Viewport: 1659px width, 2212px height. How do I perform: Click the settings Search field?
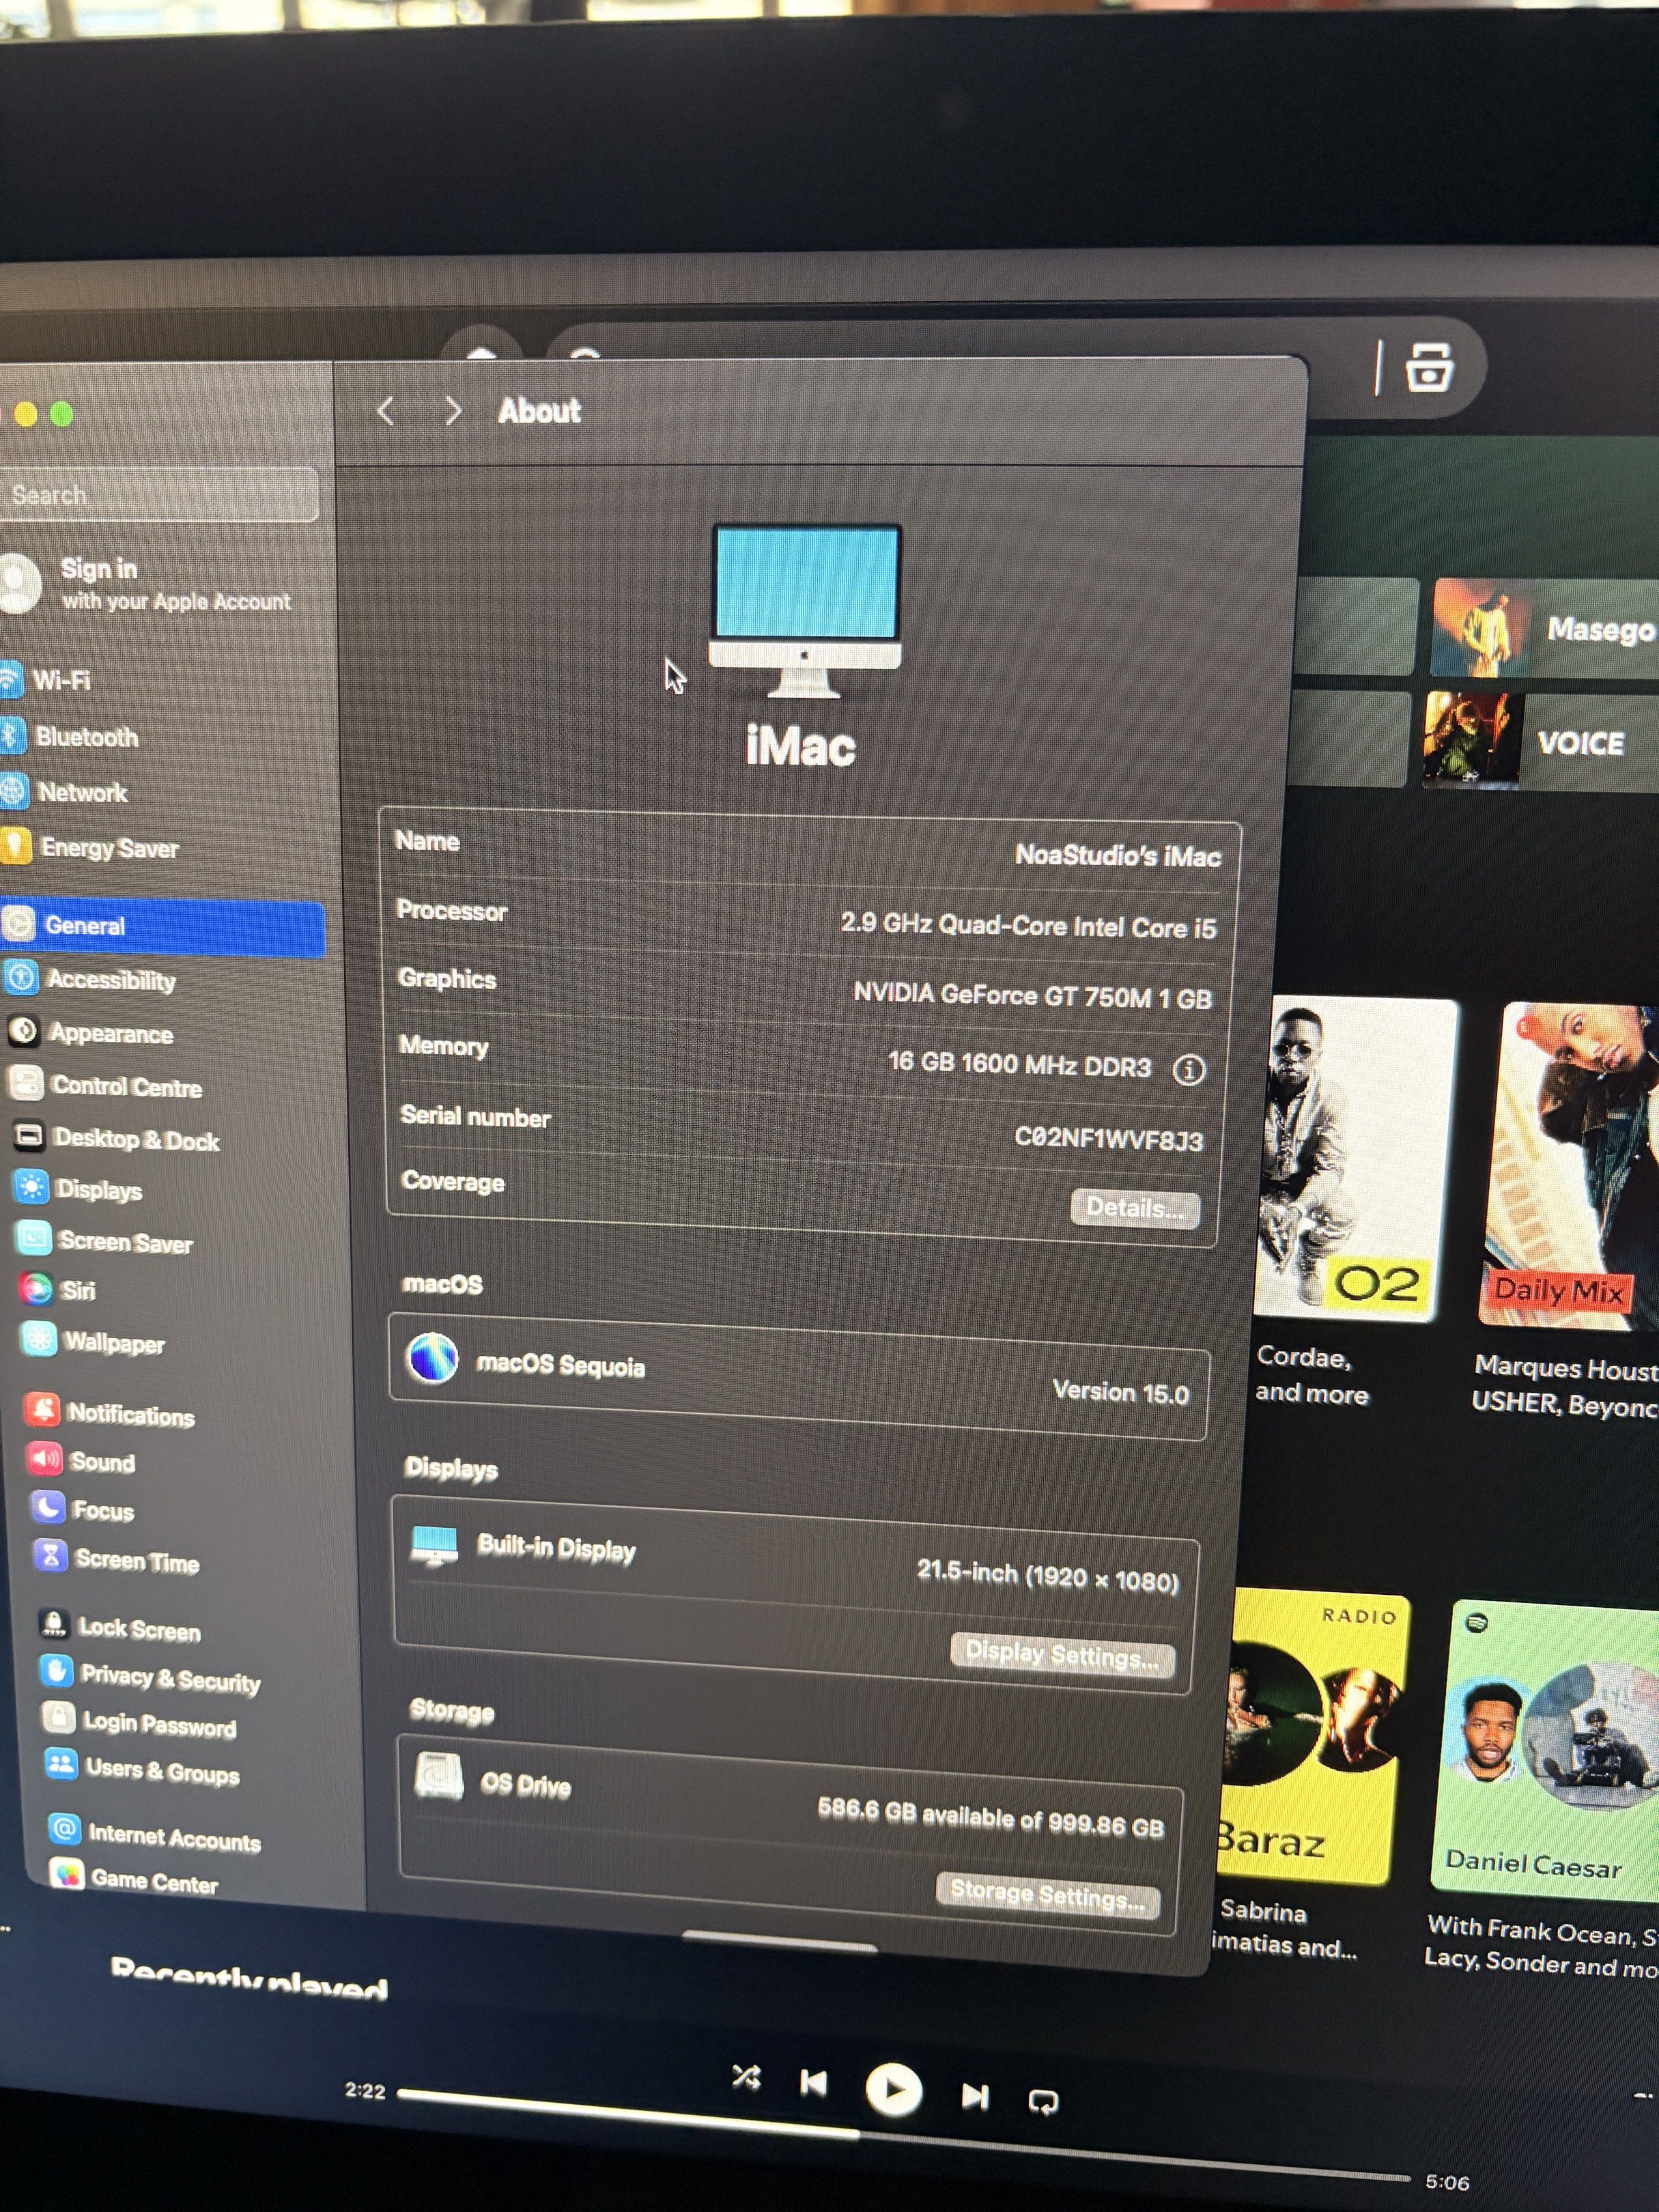pyautogui.click(x=158, y=495)
